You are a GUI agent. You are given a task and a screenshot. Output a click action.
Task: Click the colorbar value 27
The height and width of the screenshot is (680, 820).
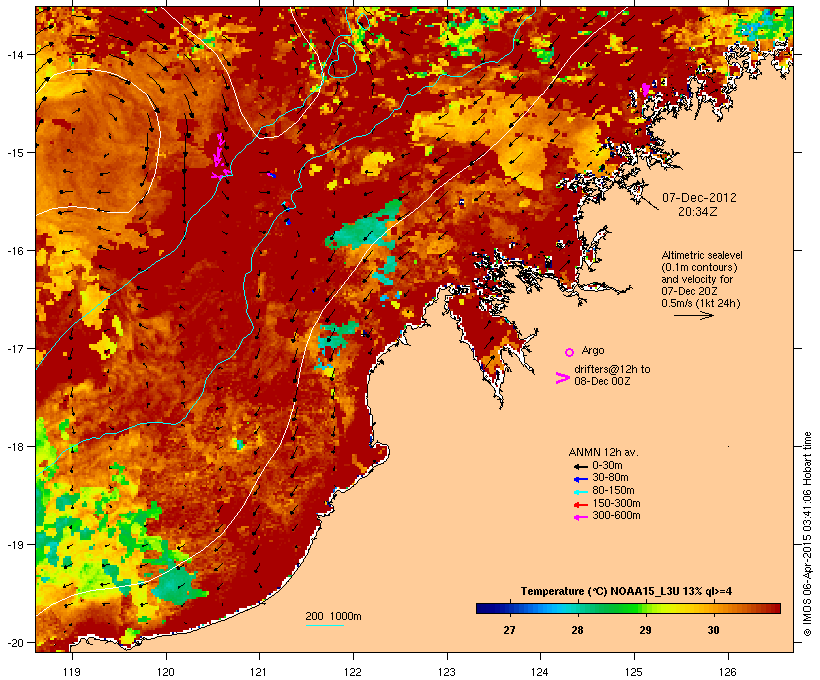point(509,630)
